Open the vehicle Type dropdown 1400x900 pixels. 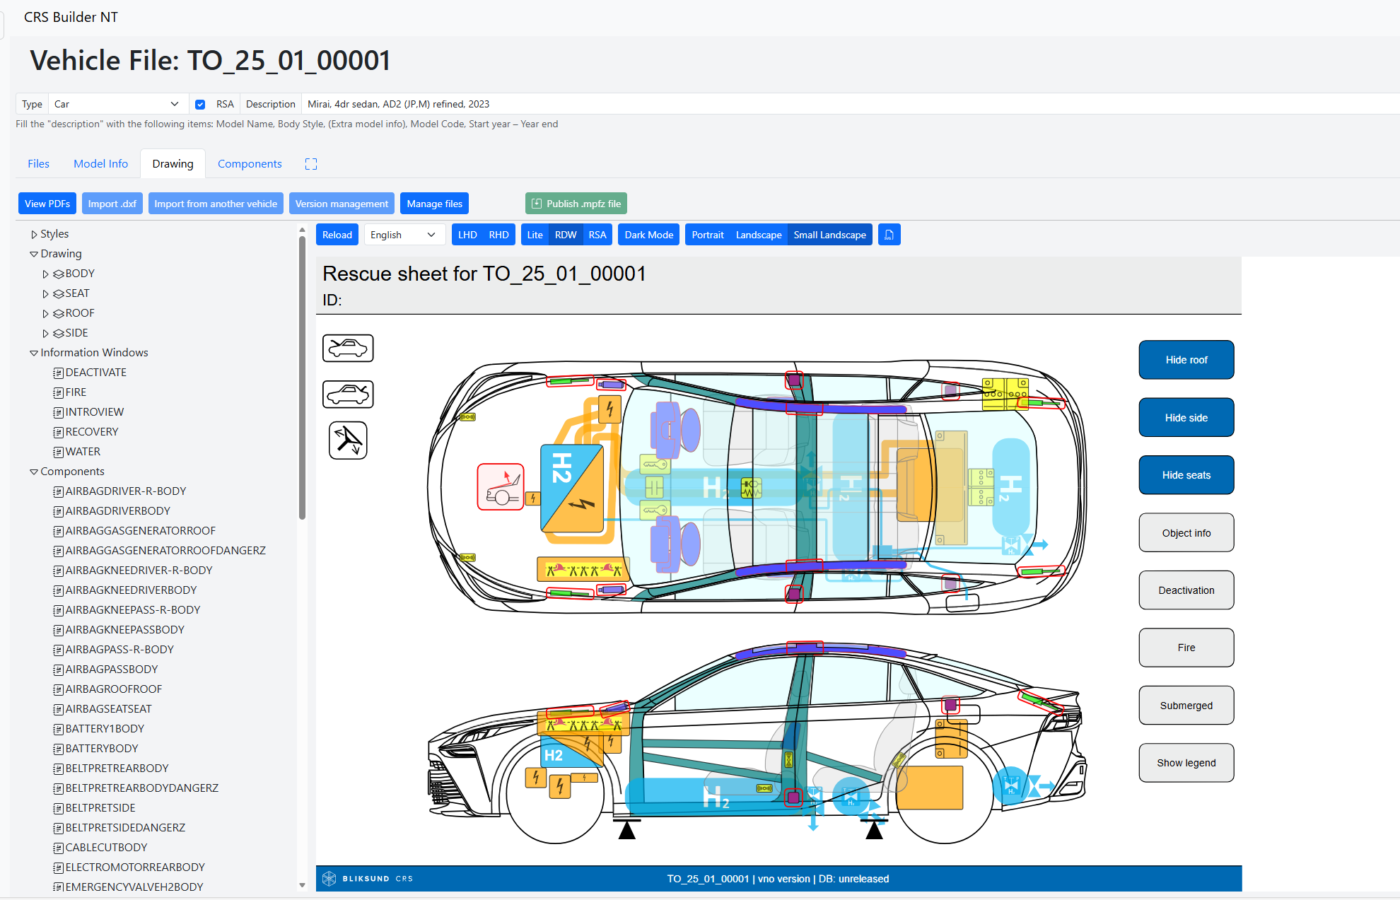pos(116,104)
